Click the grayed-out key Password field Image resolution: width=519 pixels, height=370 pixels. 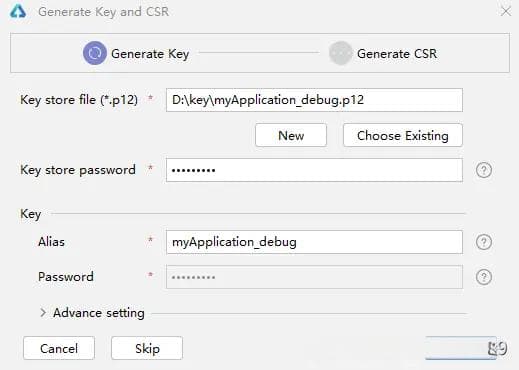(314, 277)
